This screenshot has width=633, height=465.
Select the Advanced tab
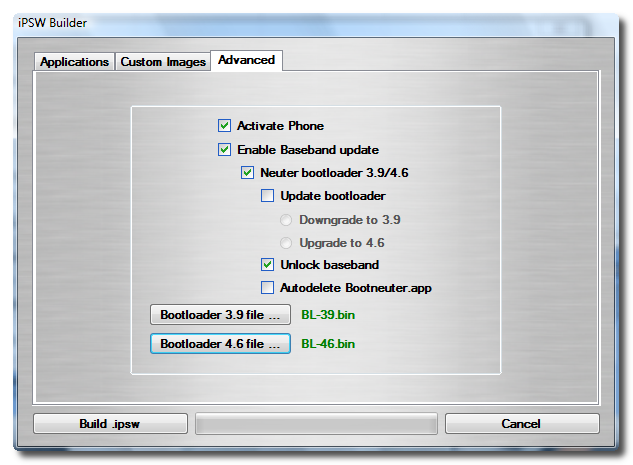tap(246, 60)
